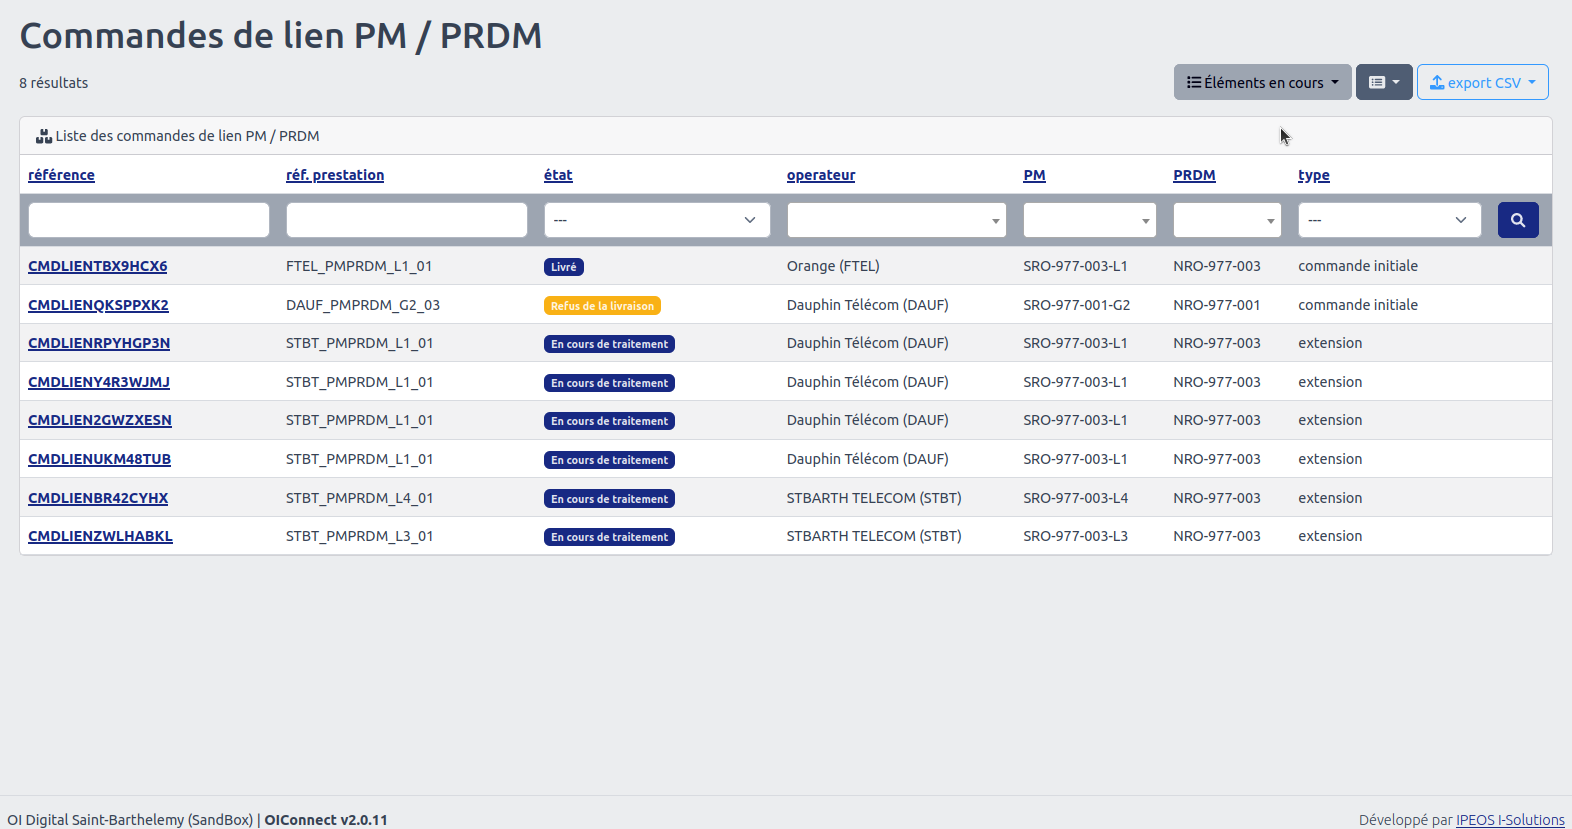The height and width of the screenshot is (829, 1572).
Task: Click into the référence filter field
Action: [x=149, y=220]
